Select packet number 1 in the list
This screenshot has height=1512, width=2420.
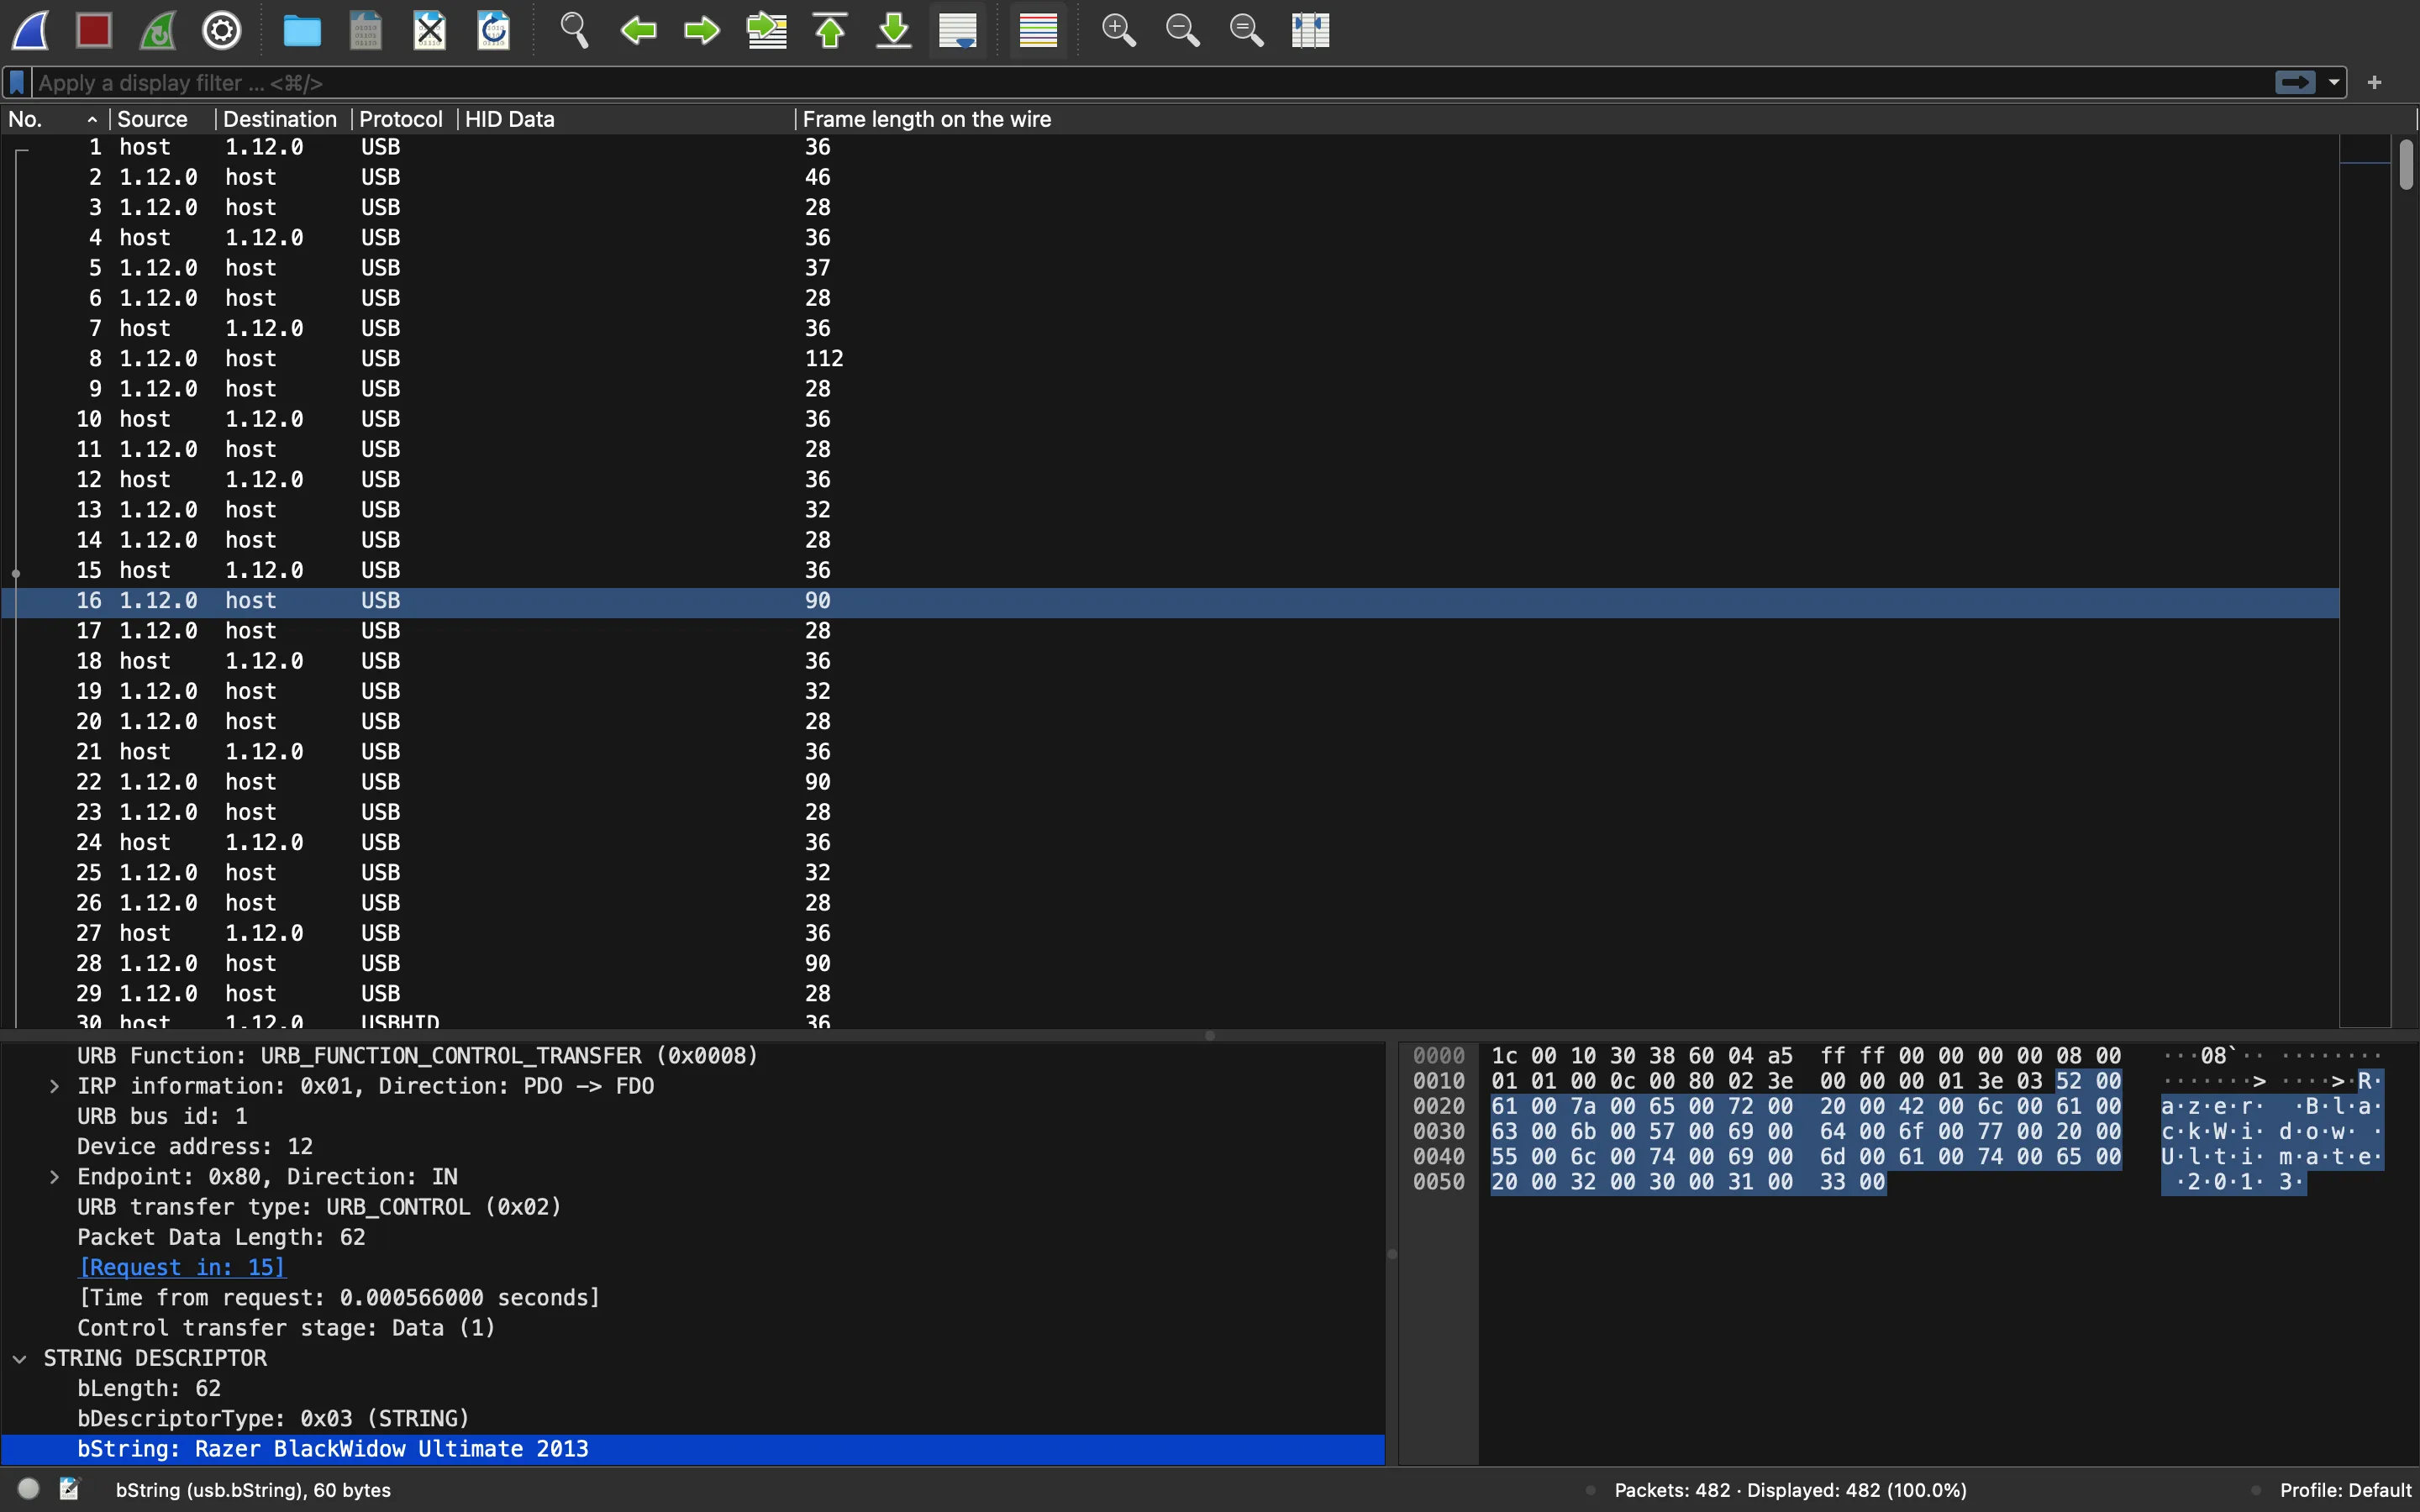[x=1170, y=147]
